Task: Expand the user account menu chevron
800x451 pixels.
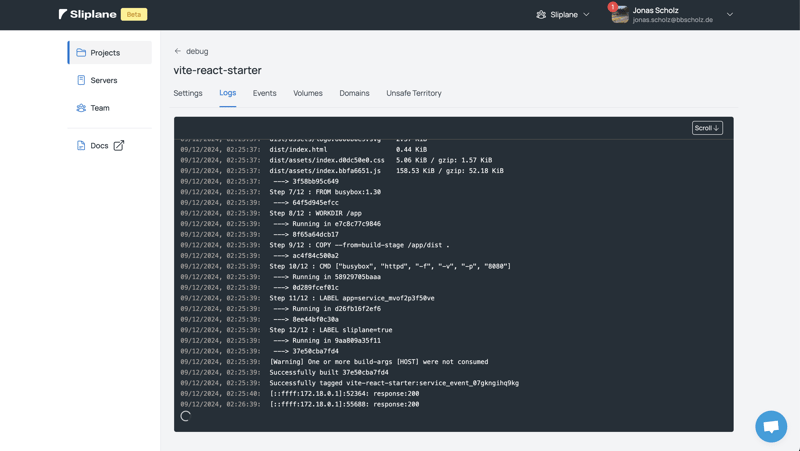Action: click(x=730, y=15)
